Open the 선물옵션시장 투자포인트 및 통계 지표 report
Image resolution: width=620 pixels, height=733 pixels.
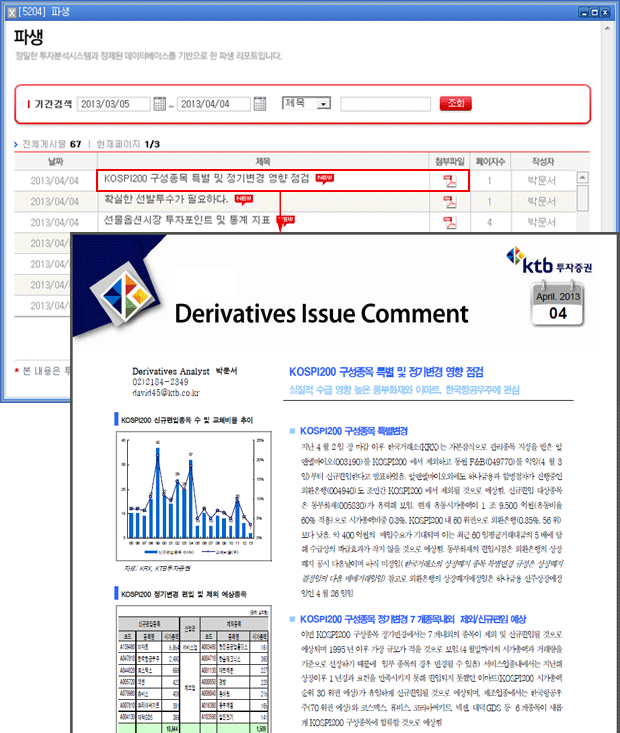(x=187, y=221)
